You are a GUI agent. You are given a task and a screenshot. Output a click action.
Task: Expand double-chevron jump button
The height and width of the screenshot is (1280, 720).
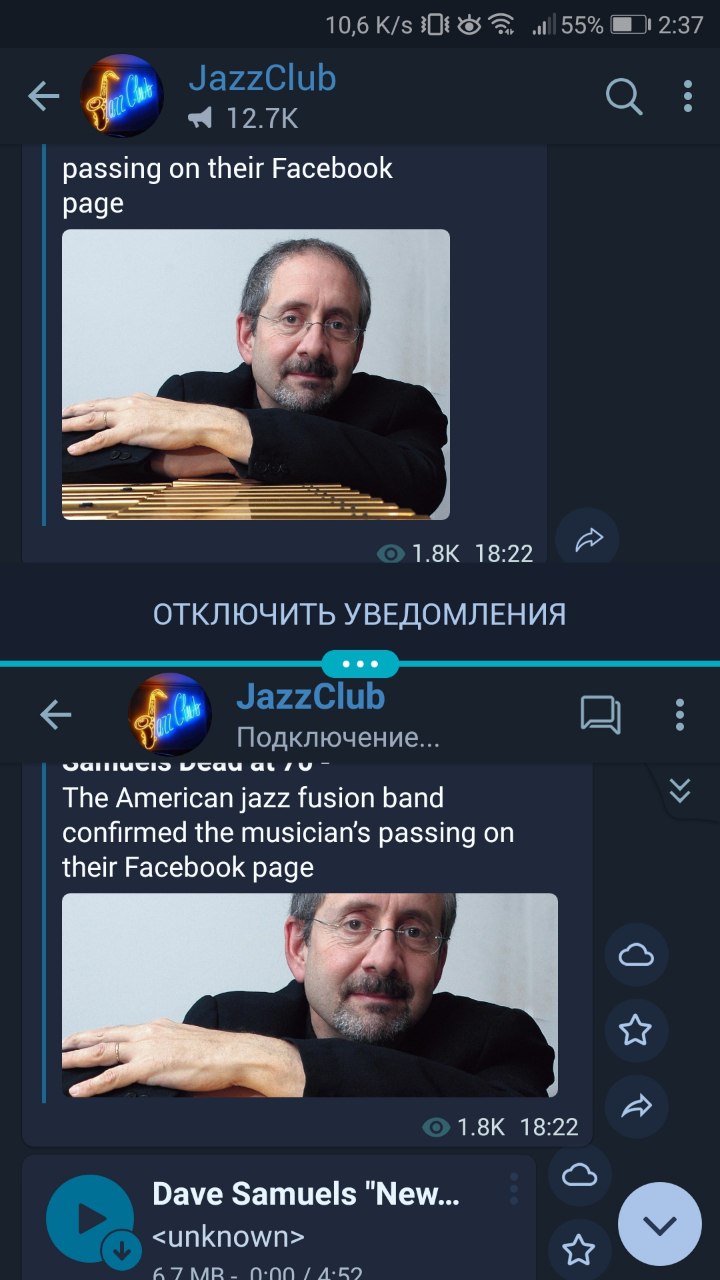click(x=680, y=792)
